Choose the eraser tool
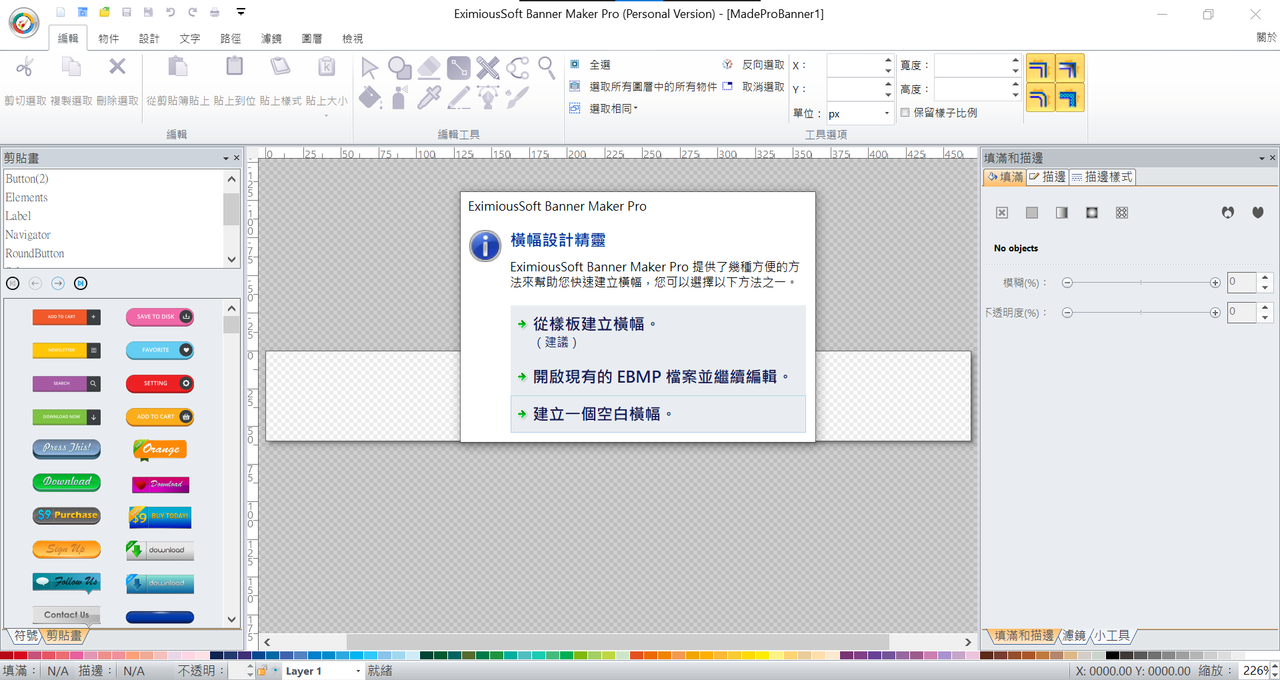This screenshot has height=680, width=1280. pos(429,68)
